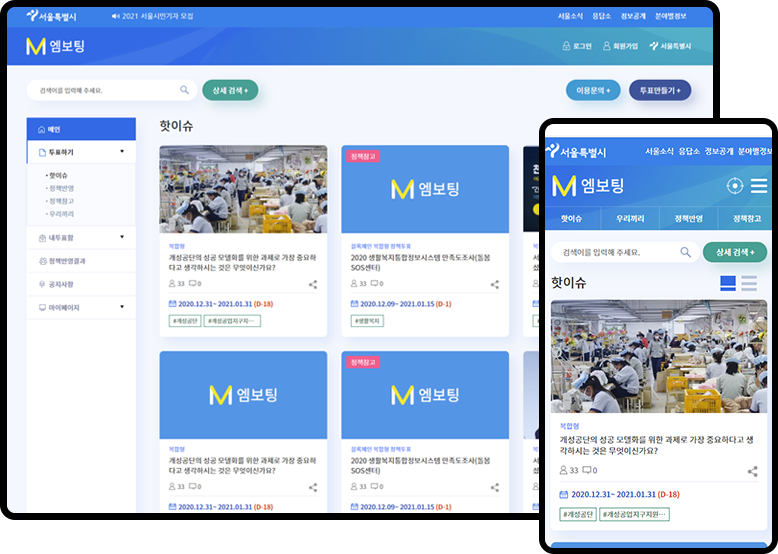Screen dimensions: 778x554
Task: Click the lock icon for 로그인
Action: click(566, 46)
